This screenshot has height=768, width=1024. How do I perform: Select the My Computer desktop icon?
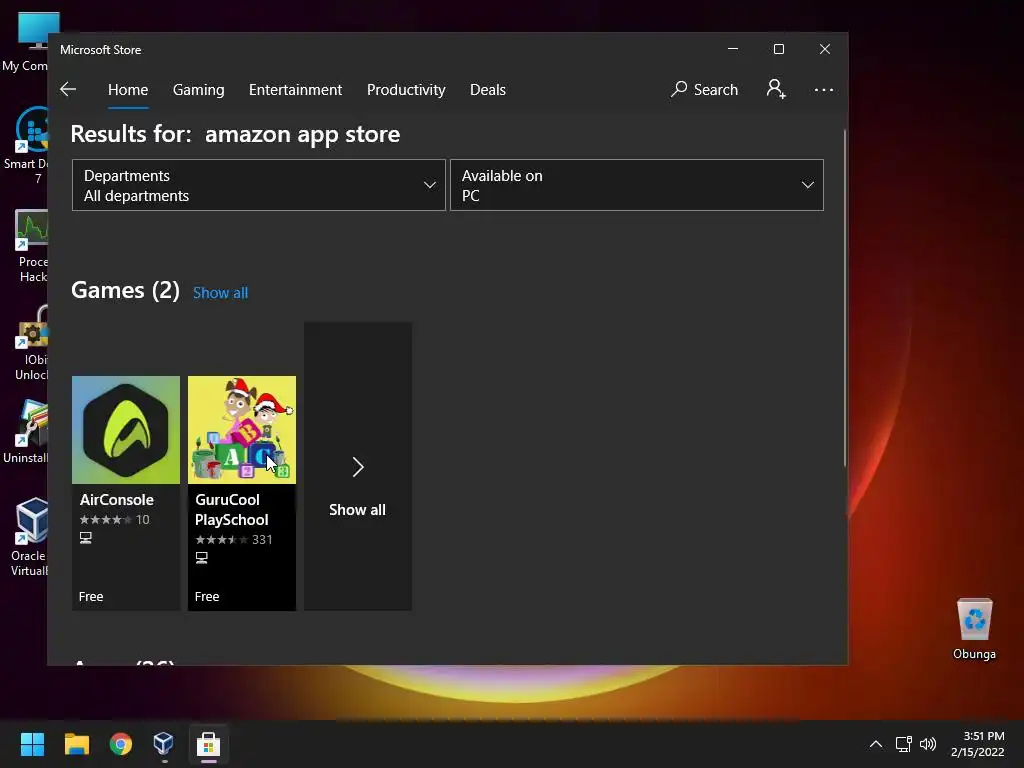click(25, 42)
